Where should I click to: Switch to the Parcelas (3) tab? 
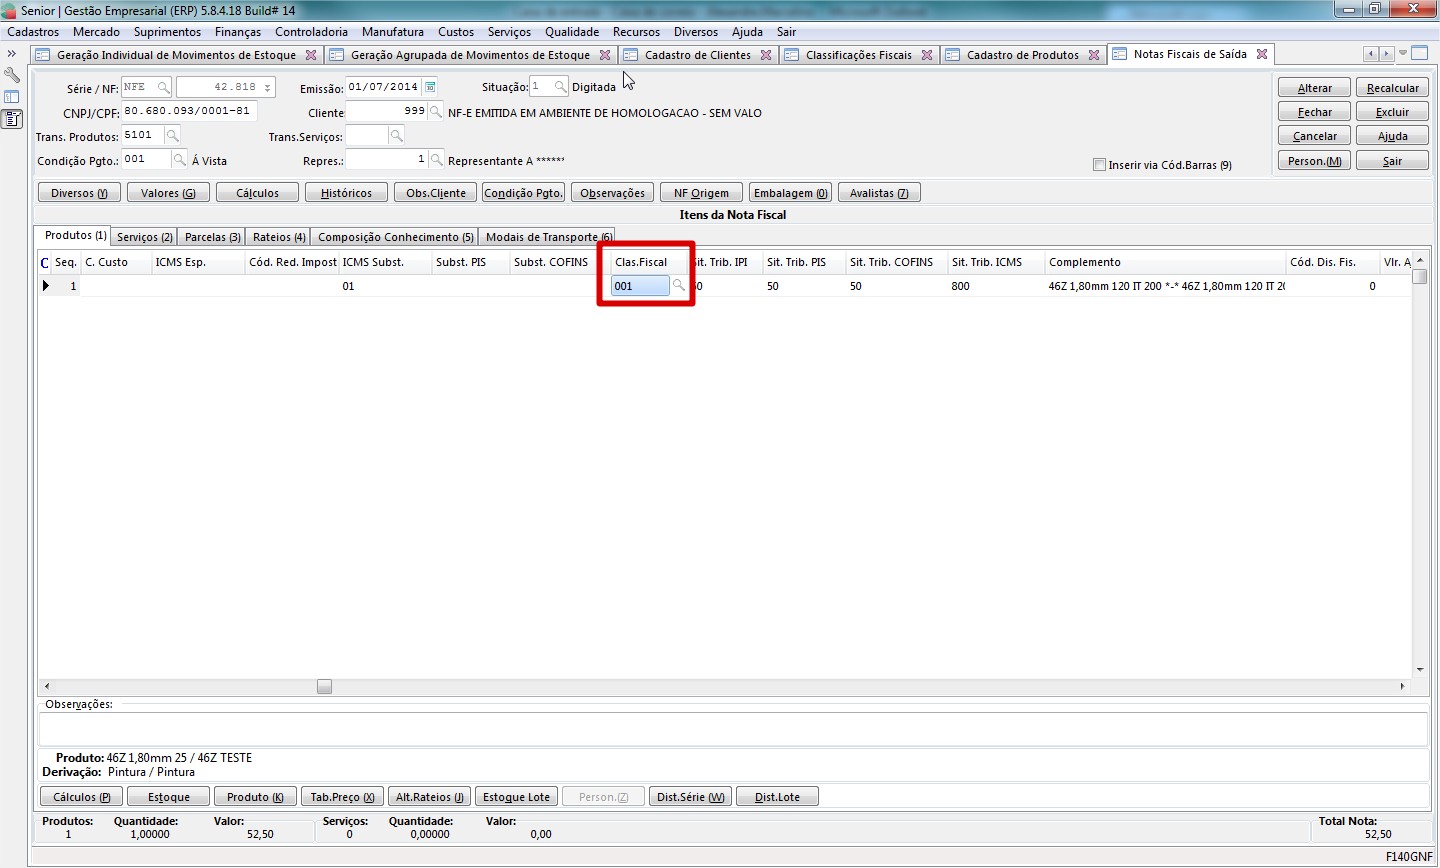click(212, 237)
